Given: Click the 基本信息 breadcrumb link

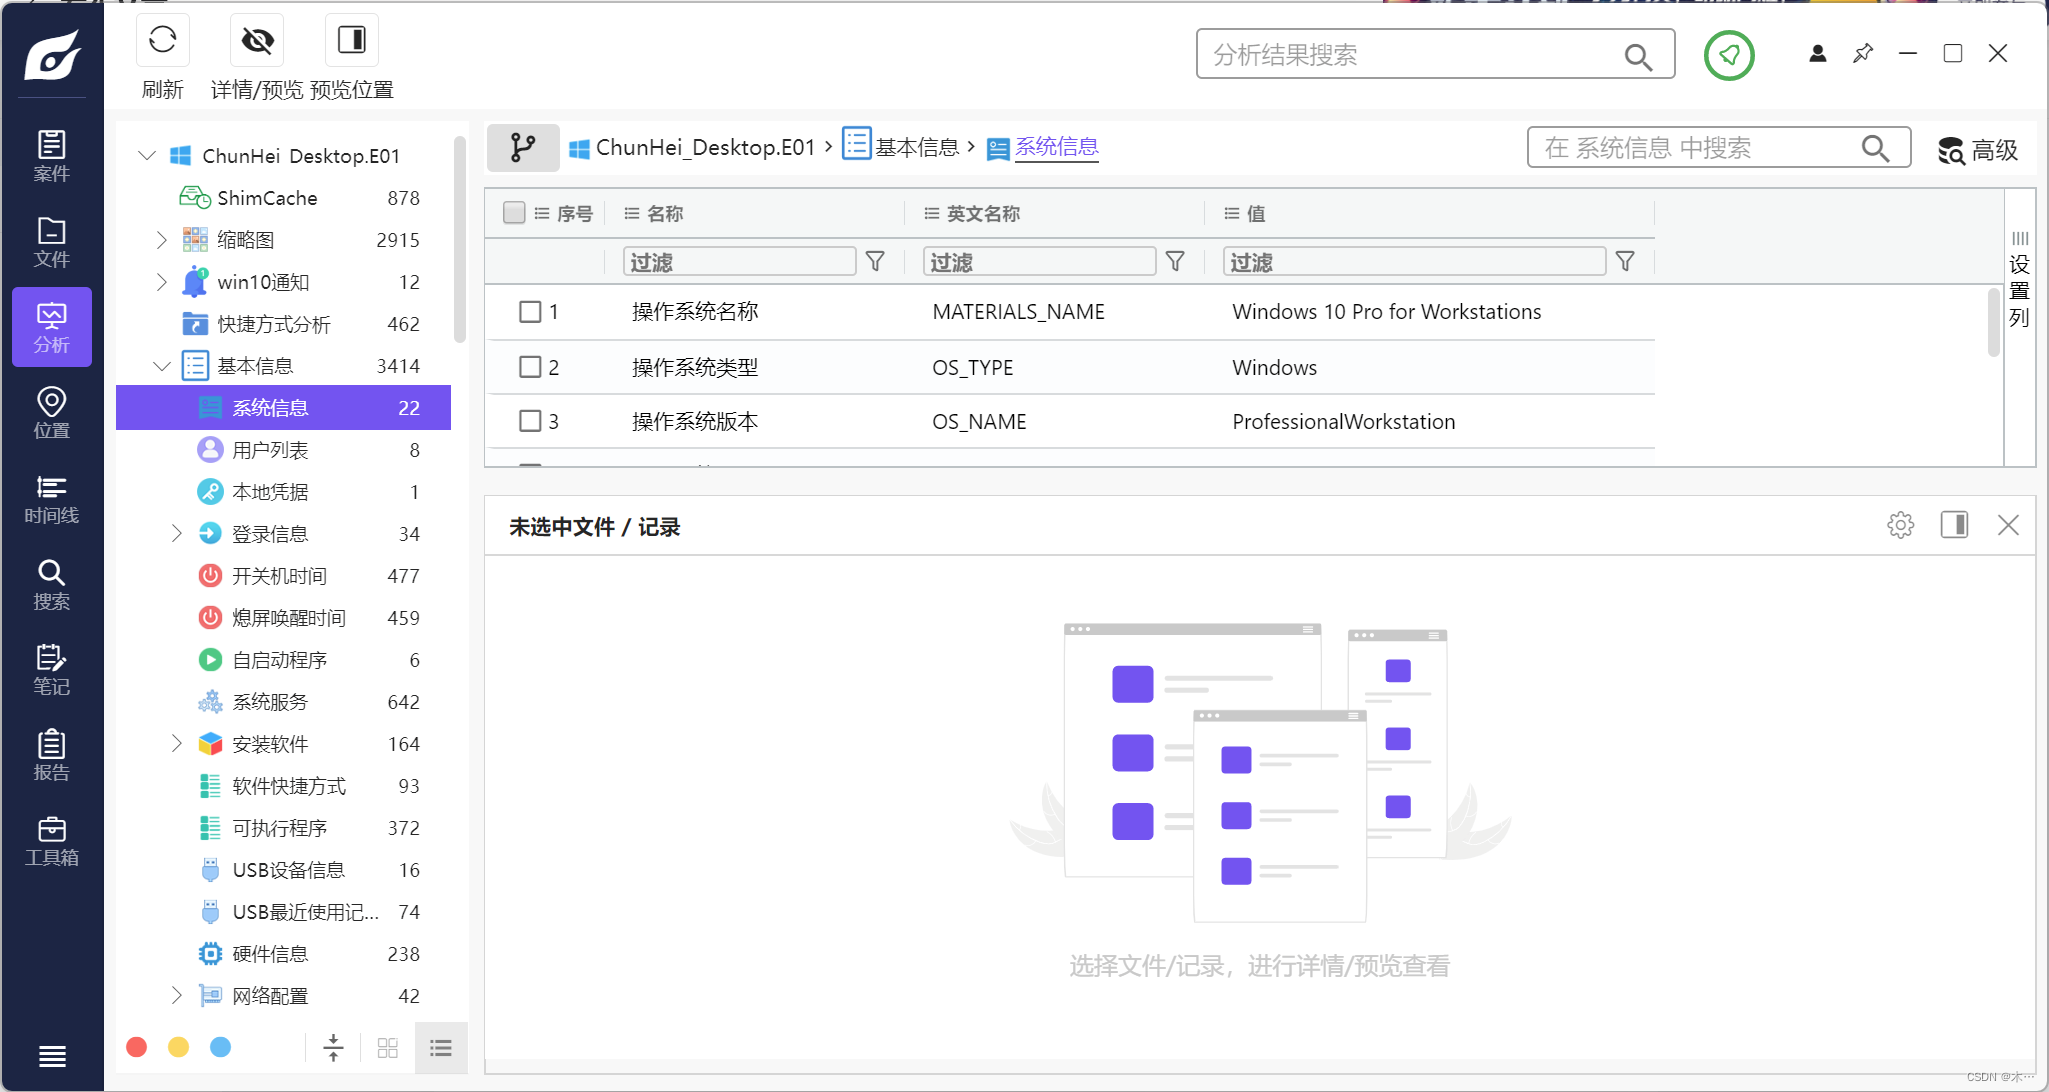Looking at the screenshot, I should (916, 148).
